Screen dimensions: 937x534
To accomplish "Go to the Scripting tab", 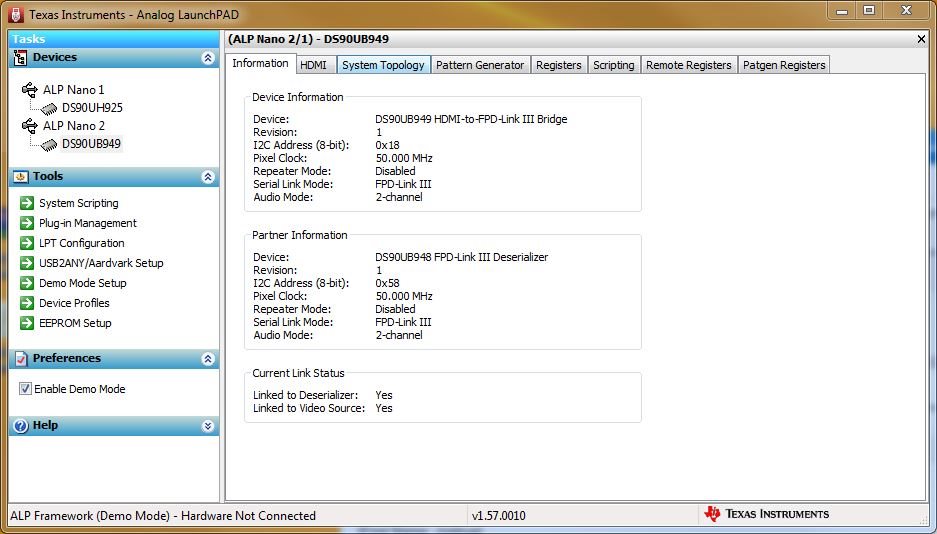I will pos(614,65).
